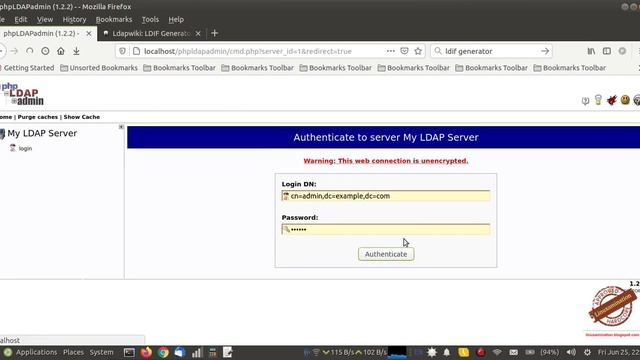Click the Save to Pocket icon
This screenshot has height=360, width=640.
[x=404, y=51]
